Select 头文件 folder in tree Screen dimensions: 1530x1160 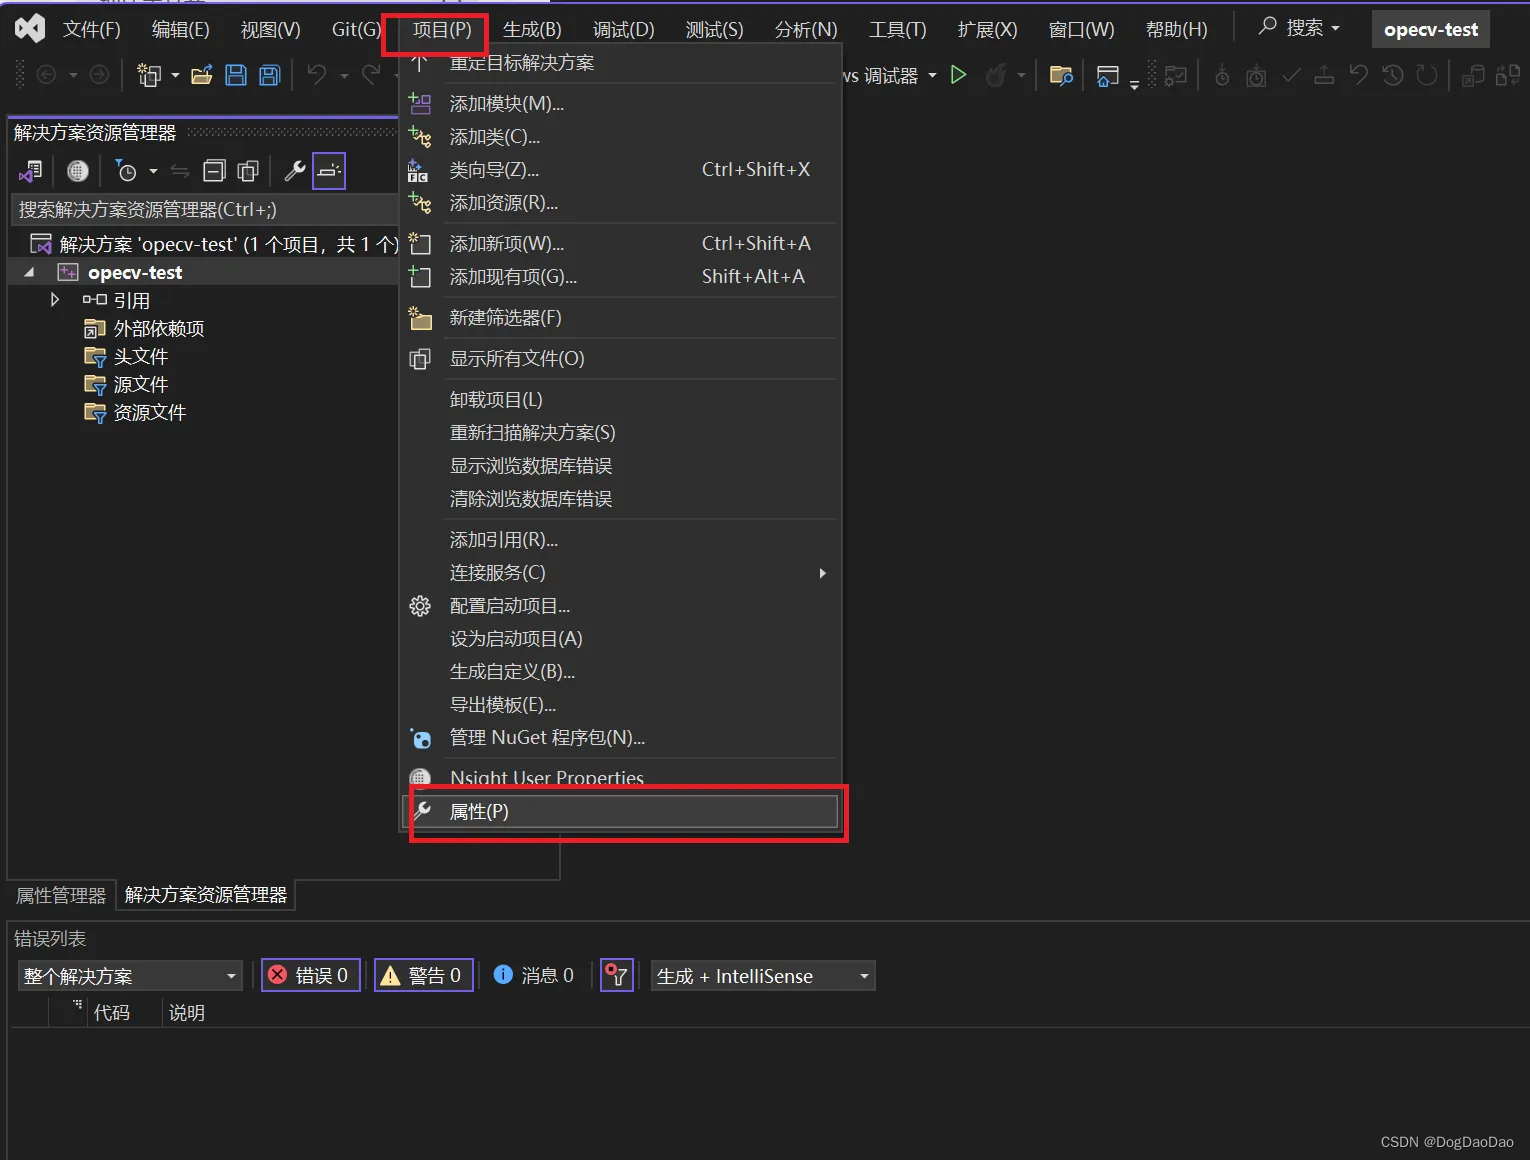[140, 356]
